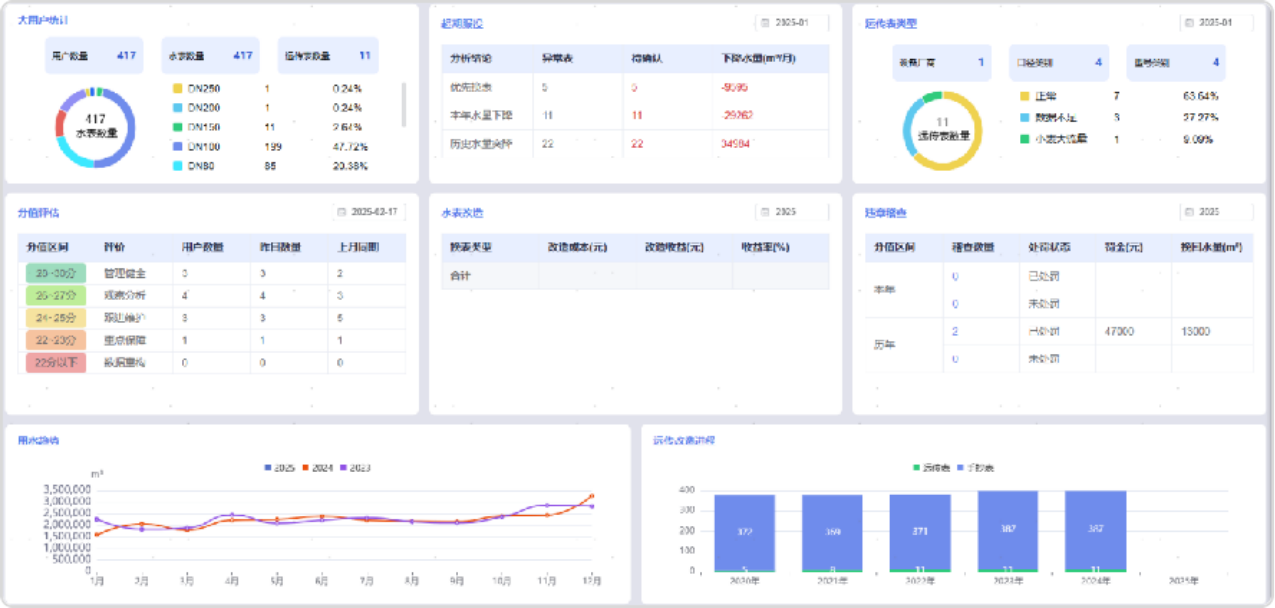The height and width of the screenshot is (608, 1275).
Task: Toggle DN200 legend entry
Action: point(196,108)
